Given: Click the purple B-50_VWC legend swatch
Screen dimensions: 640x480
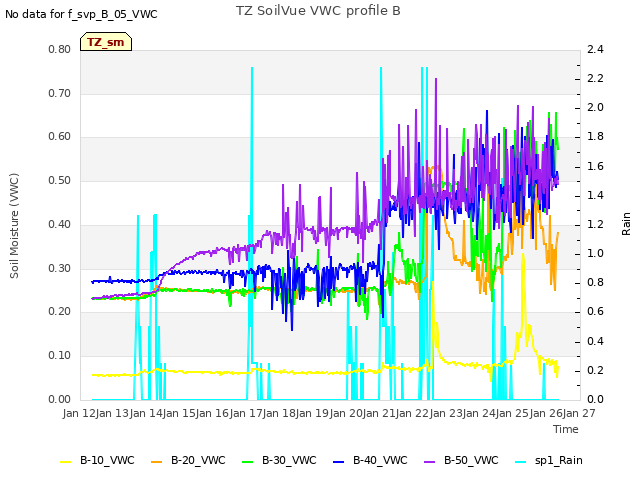Looking at the screenshot, I should pos(430,462).
